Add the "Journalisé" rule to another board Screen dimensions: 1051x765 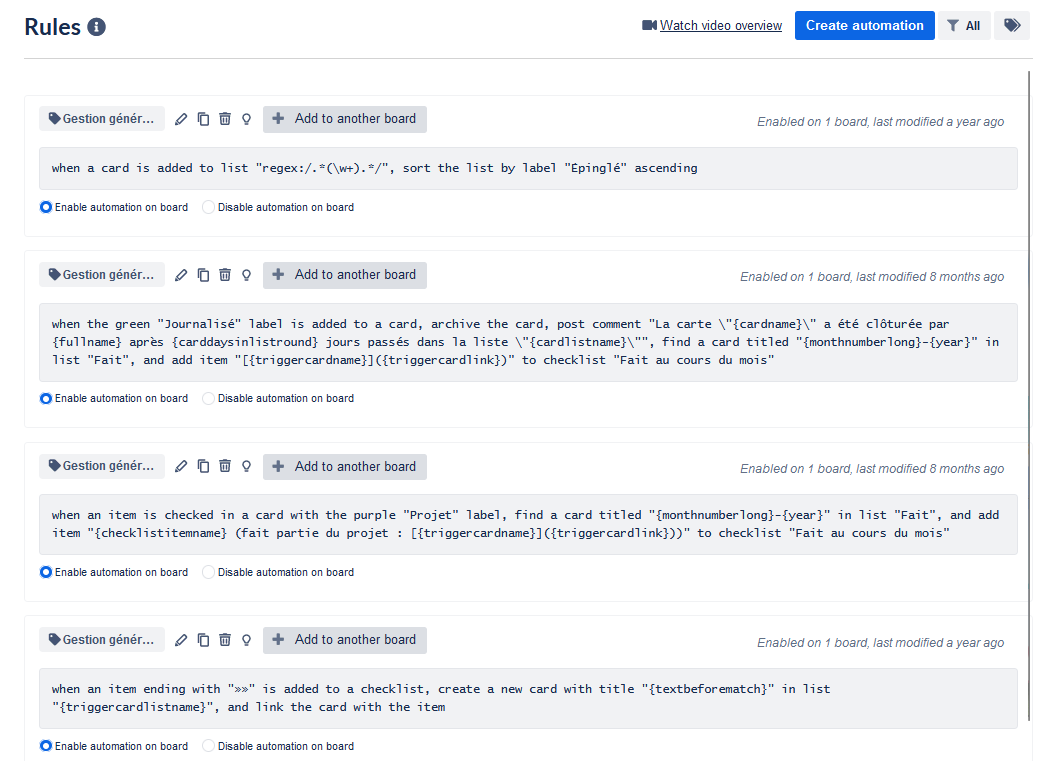(x=345, y=275)
